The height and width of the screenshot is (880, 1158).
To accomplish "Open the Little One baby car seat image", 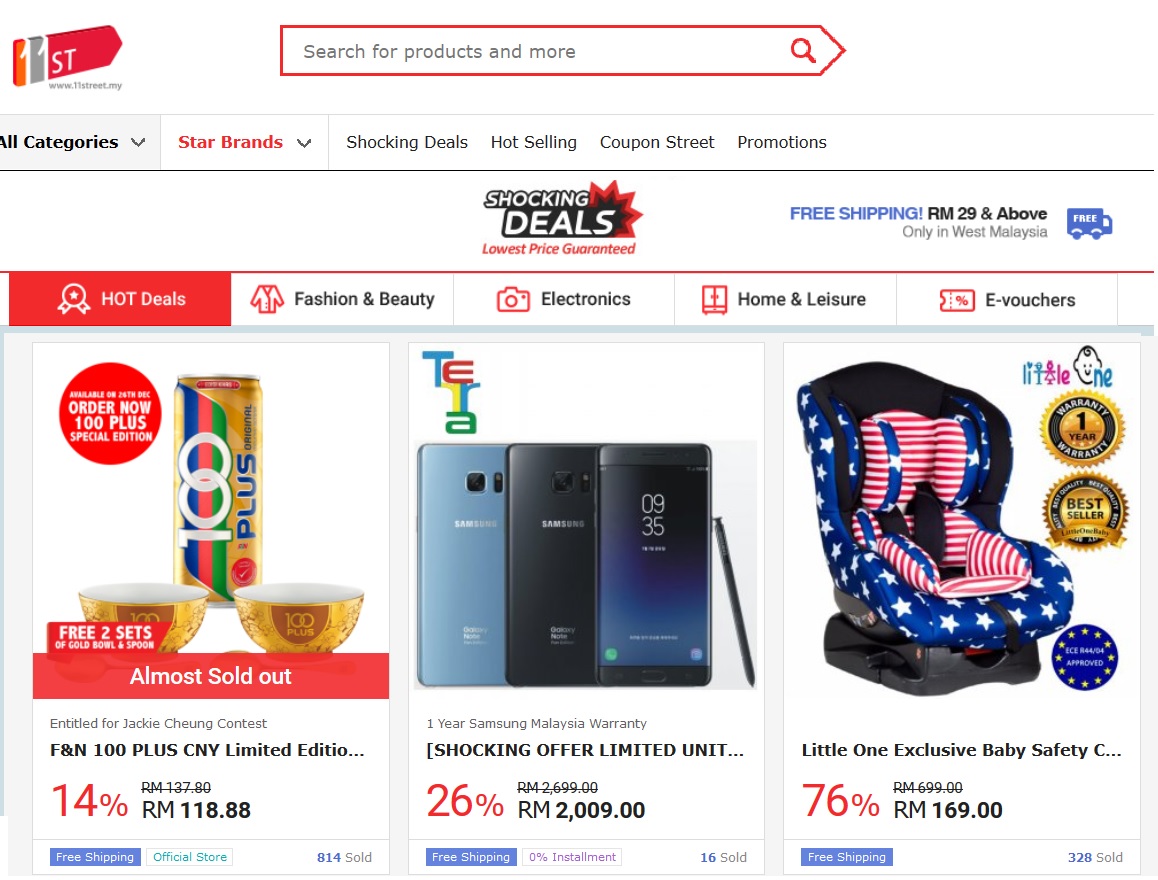I will (961, 520).
